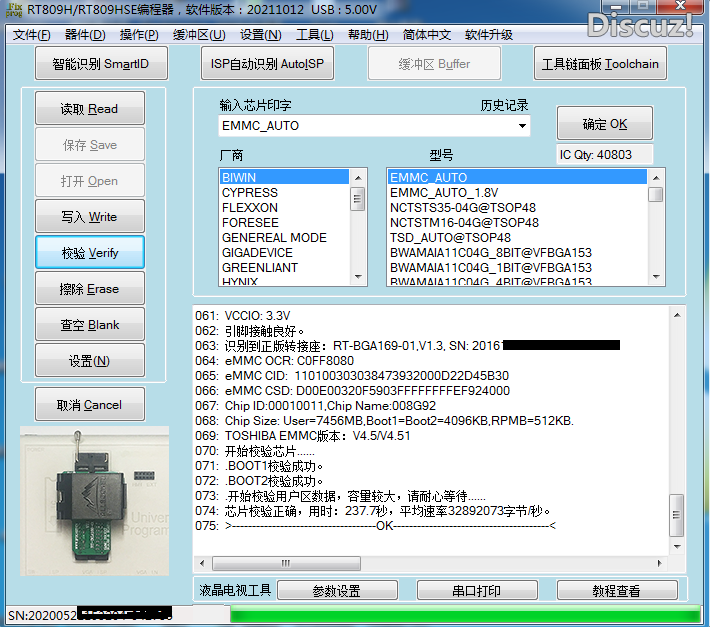Select GENEREAL MODE in the vendor list

point(284,237)
